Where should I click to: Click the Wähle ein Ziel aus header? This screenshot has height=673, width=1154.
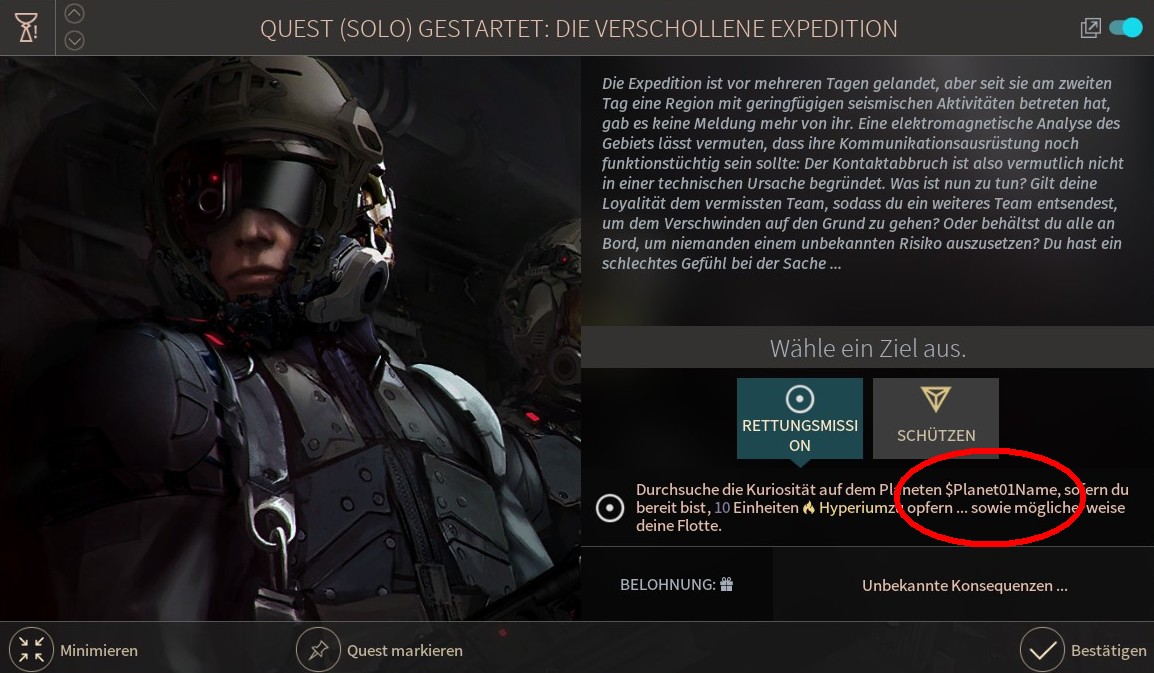tap(868, 348)
